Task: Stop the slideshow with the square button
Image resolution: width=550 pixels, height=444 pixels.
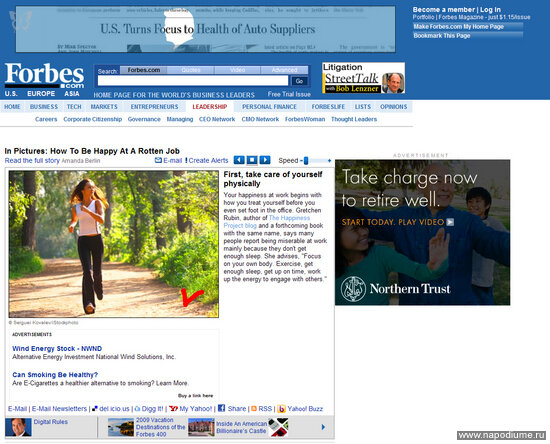Action: (252, 160)
